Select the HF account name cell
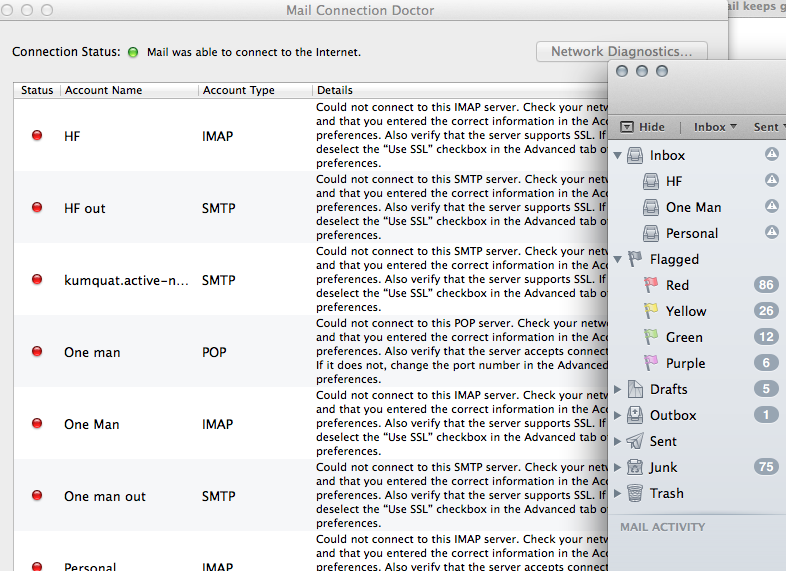786x571 pixels. pos(72,136)
